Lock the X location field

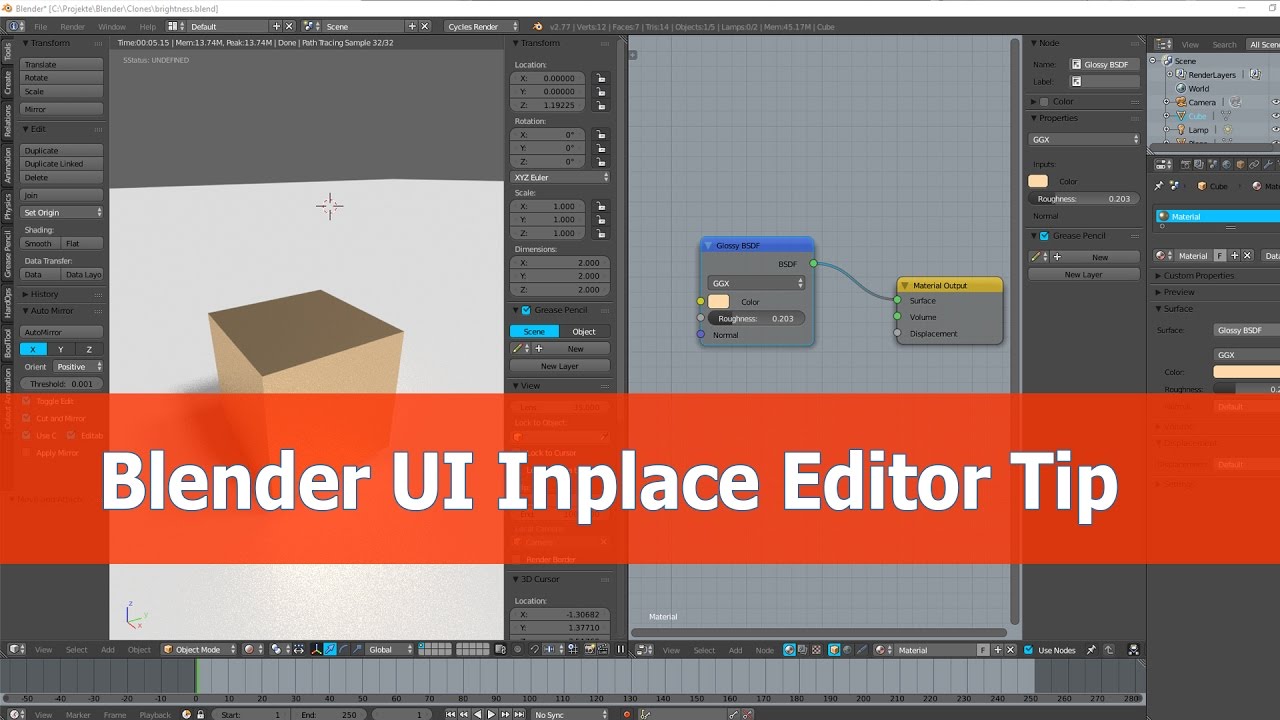600,78
